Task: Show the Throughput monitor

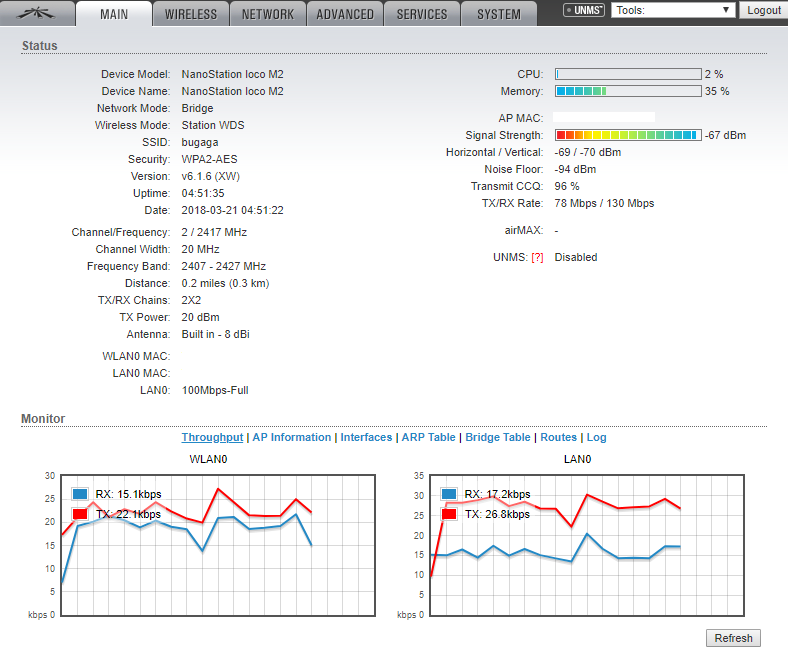Action: coord(212,437)
